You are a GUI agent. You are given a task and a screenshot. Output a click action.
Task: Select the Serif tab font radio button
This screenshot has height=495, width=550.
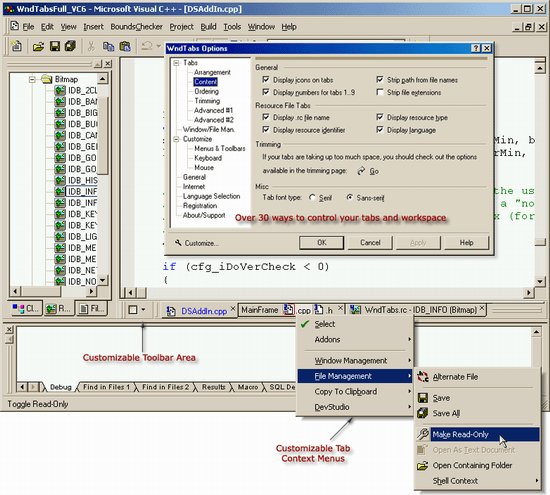[x=312, y=198]
